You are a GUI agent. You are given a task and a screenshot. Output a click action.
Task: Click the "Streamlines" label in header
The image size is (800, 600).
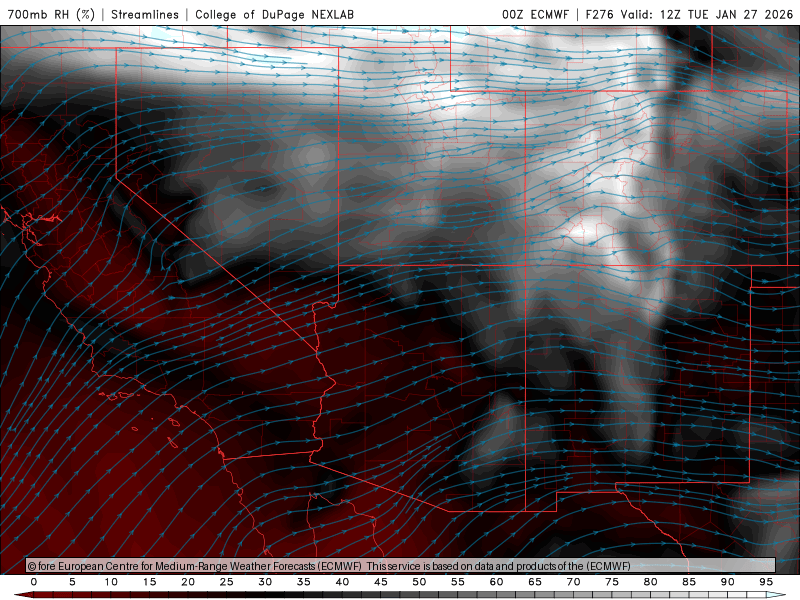[x=145, y=14]
